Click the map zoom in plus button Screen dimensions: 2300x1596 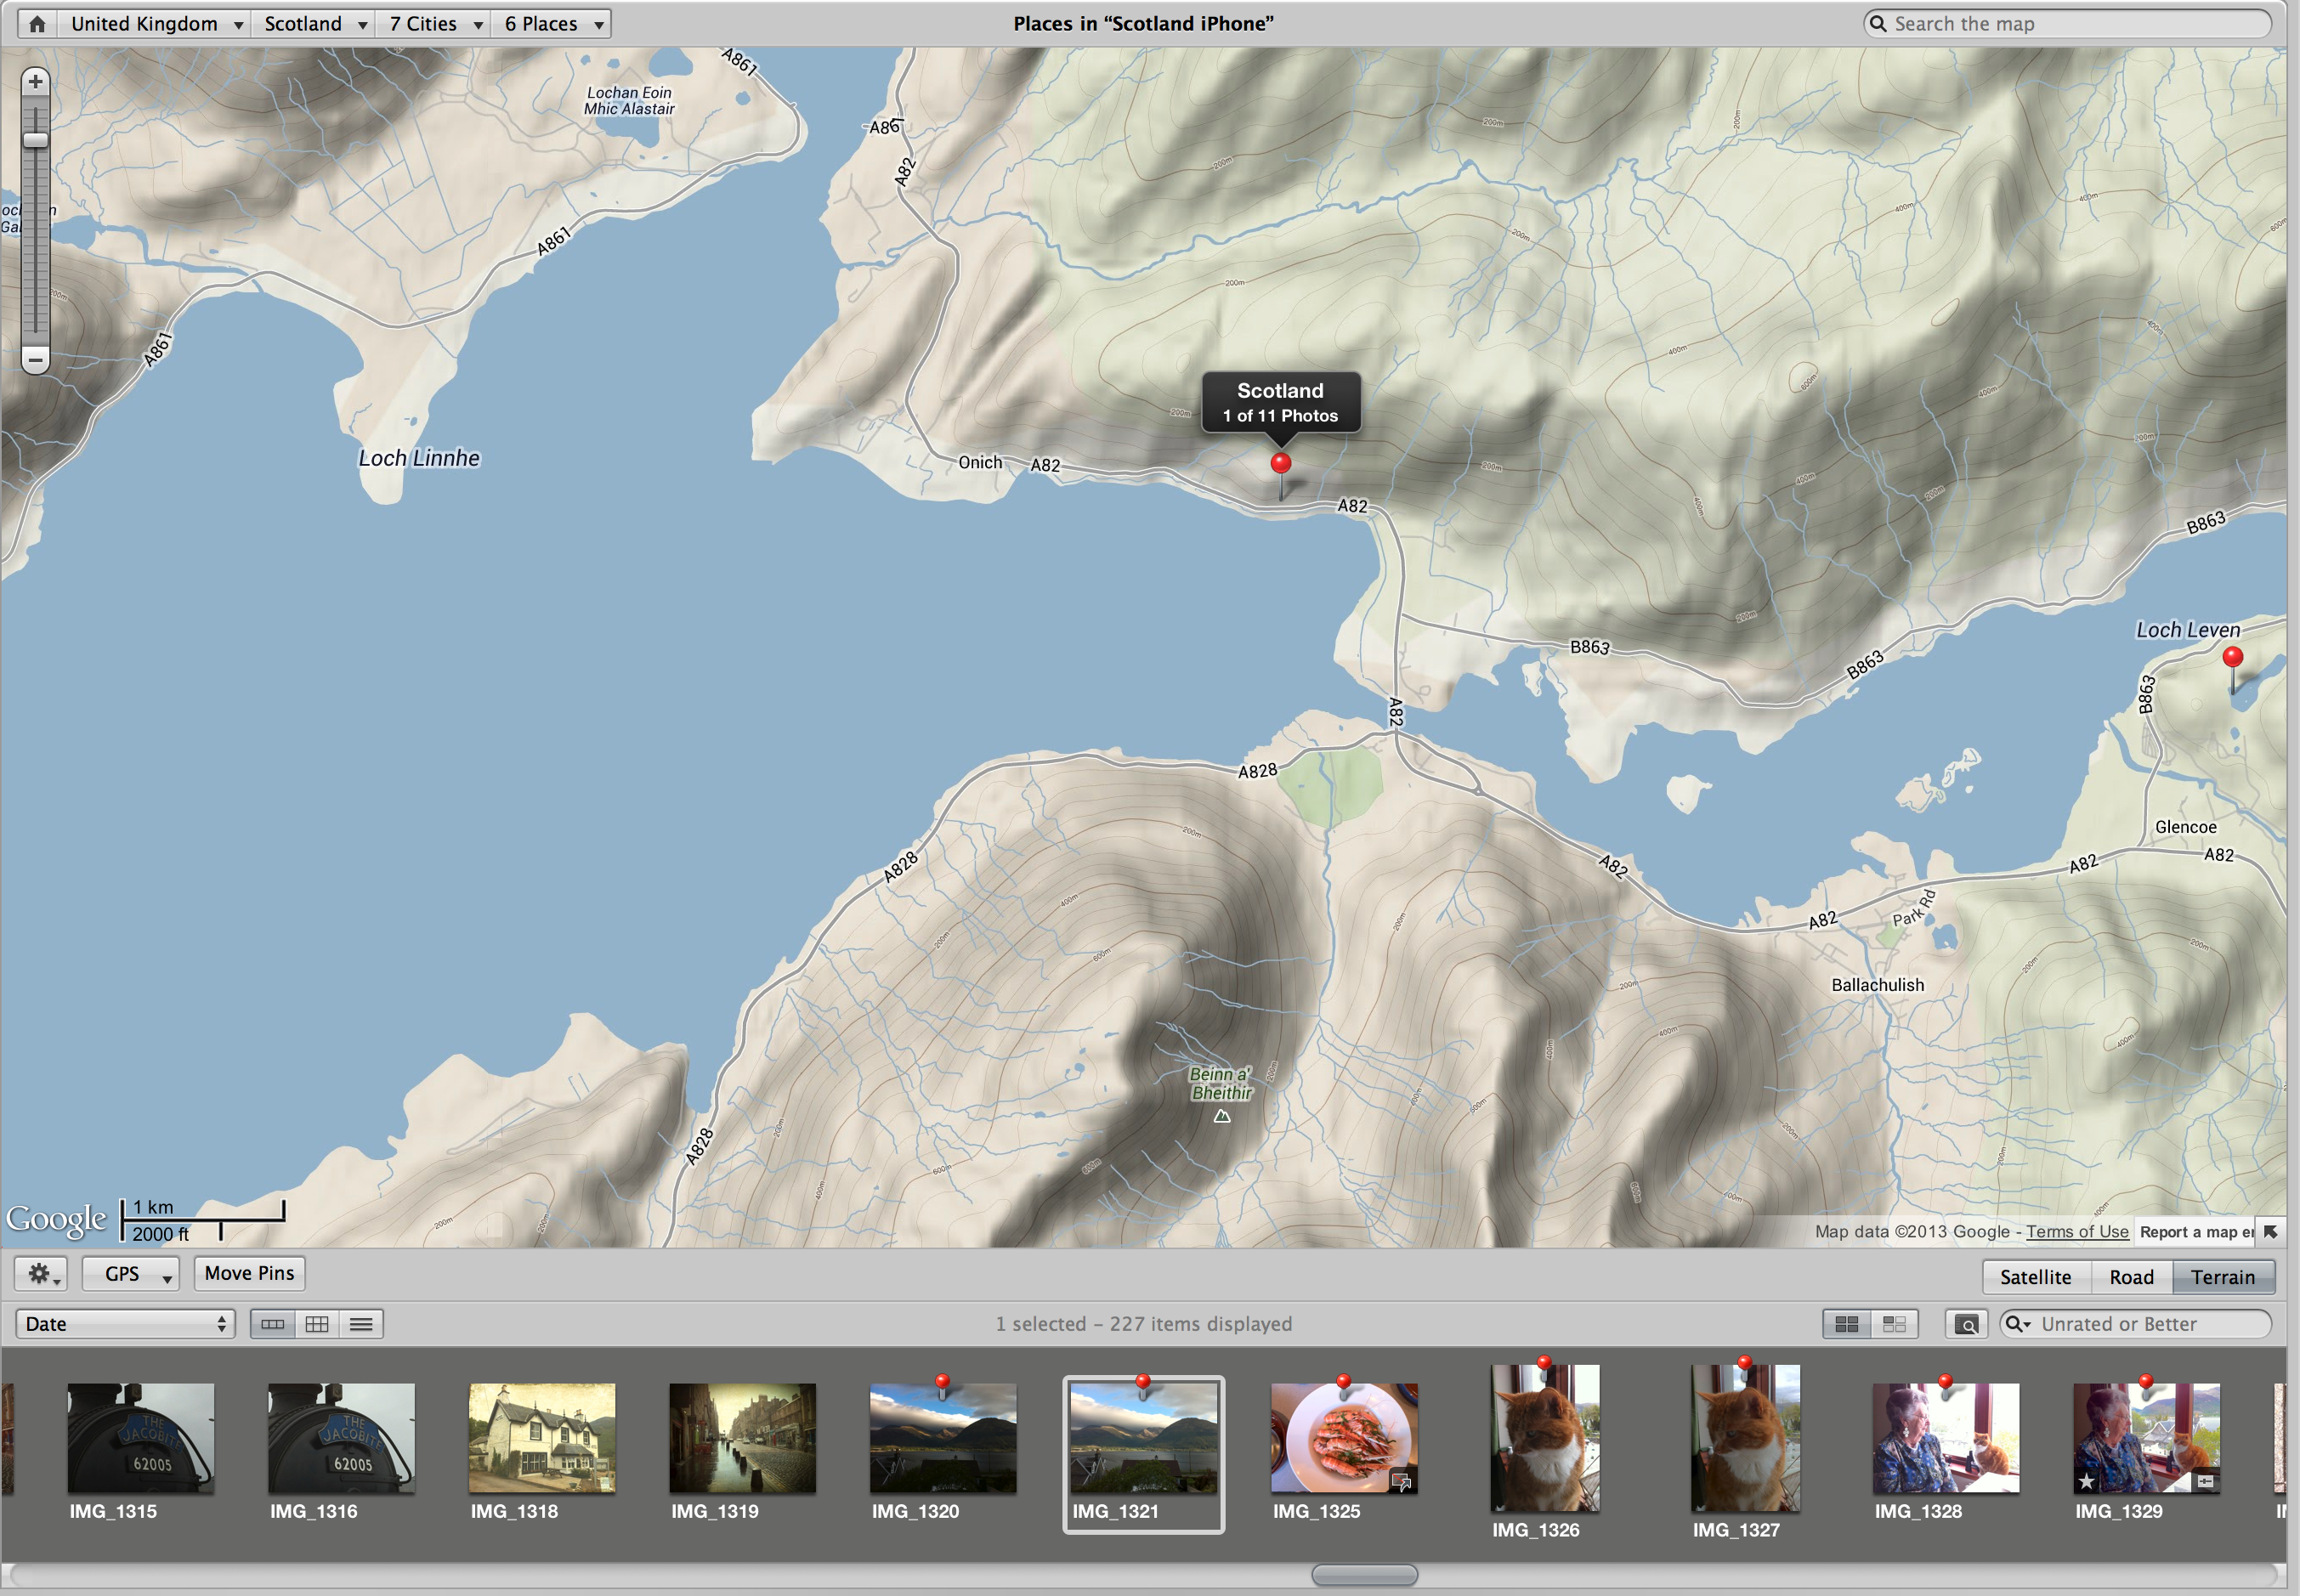click(x=35, y=82)
